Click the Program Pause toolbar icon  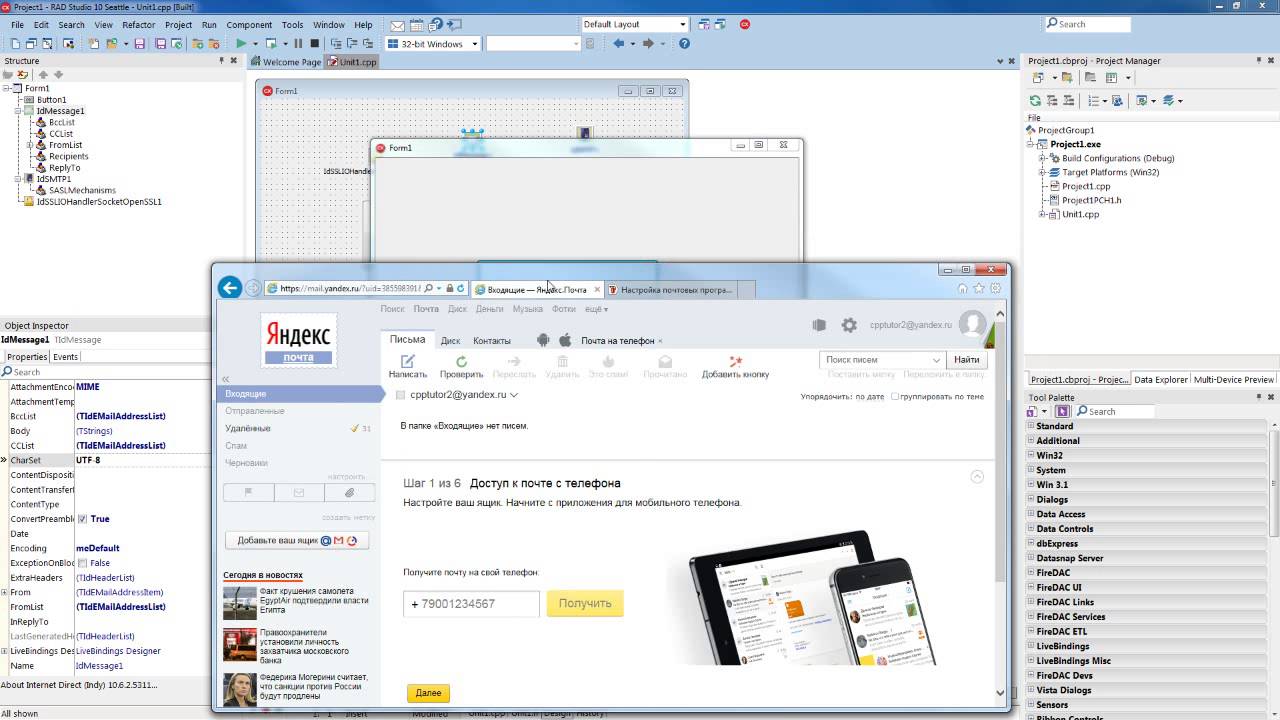(298, 44)
